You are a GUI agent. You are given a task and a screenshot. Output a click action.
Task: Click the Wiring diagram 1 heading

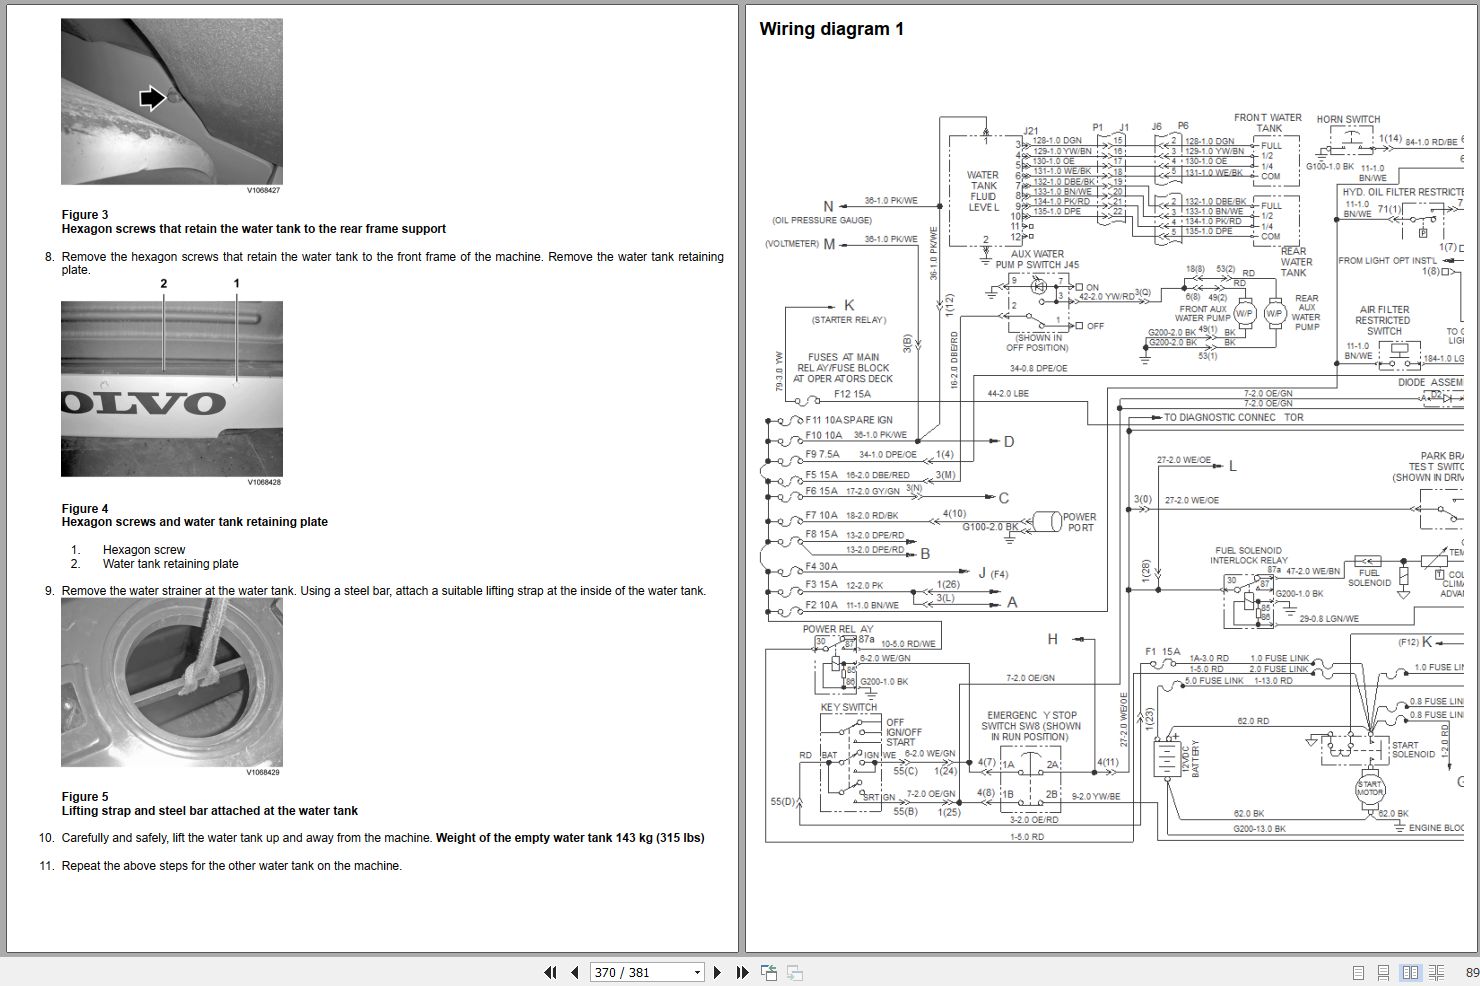coord(832,28)
